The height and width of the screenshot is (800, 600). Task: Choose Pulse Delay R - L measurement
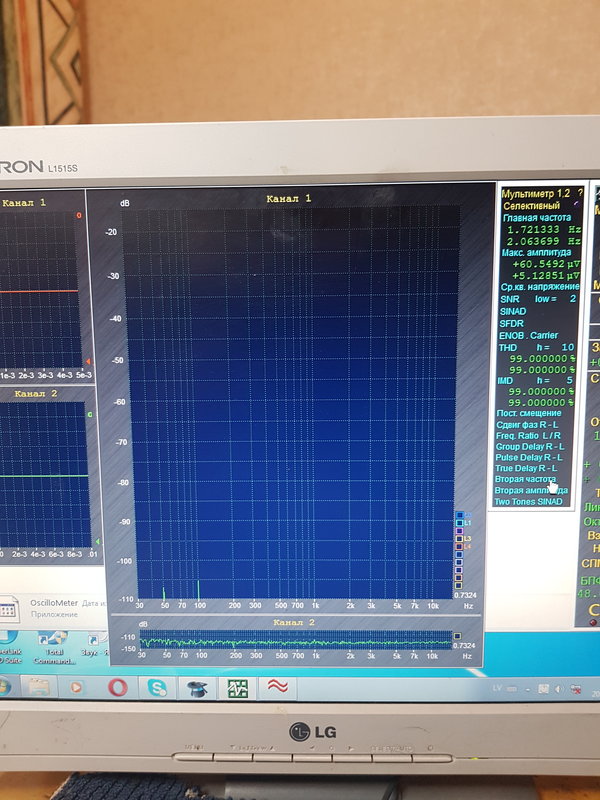click(x=529, y=458)
